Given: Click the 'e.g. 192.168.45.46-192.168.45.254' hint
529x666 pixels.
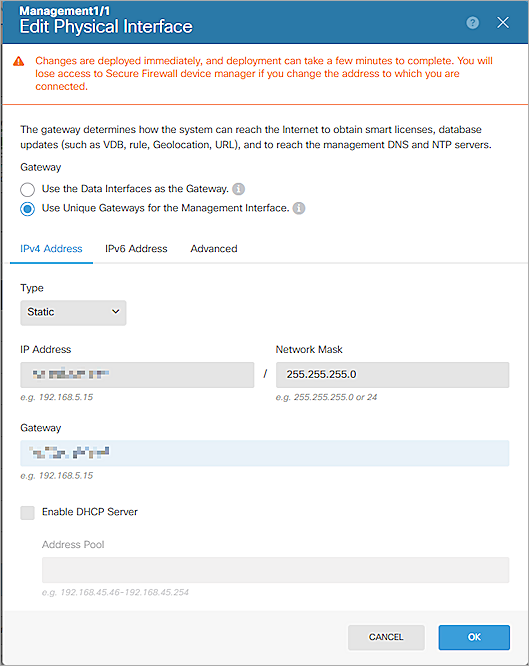Looking at the screenshot, I should tap(115, 593).
